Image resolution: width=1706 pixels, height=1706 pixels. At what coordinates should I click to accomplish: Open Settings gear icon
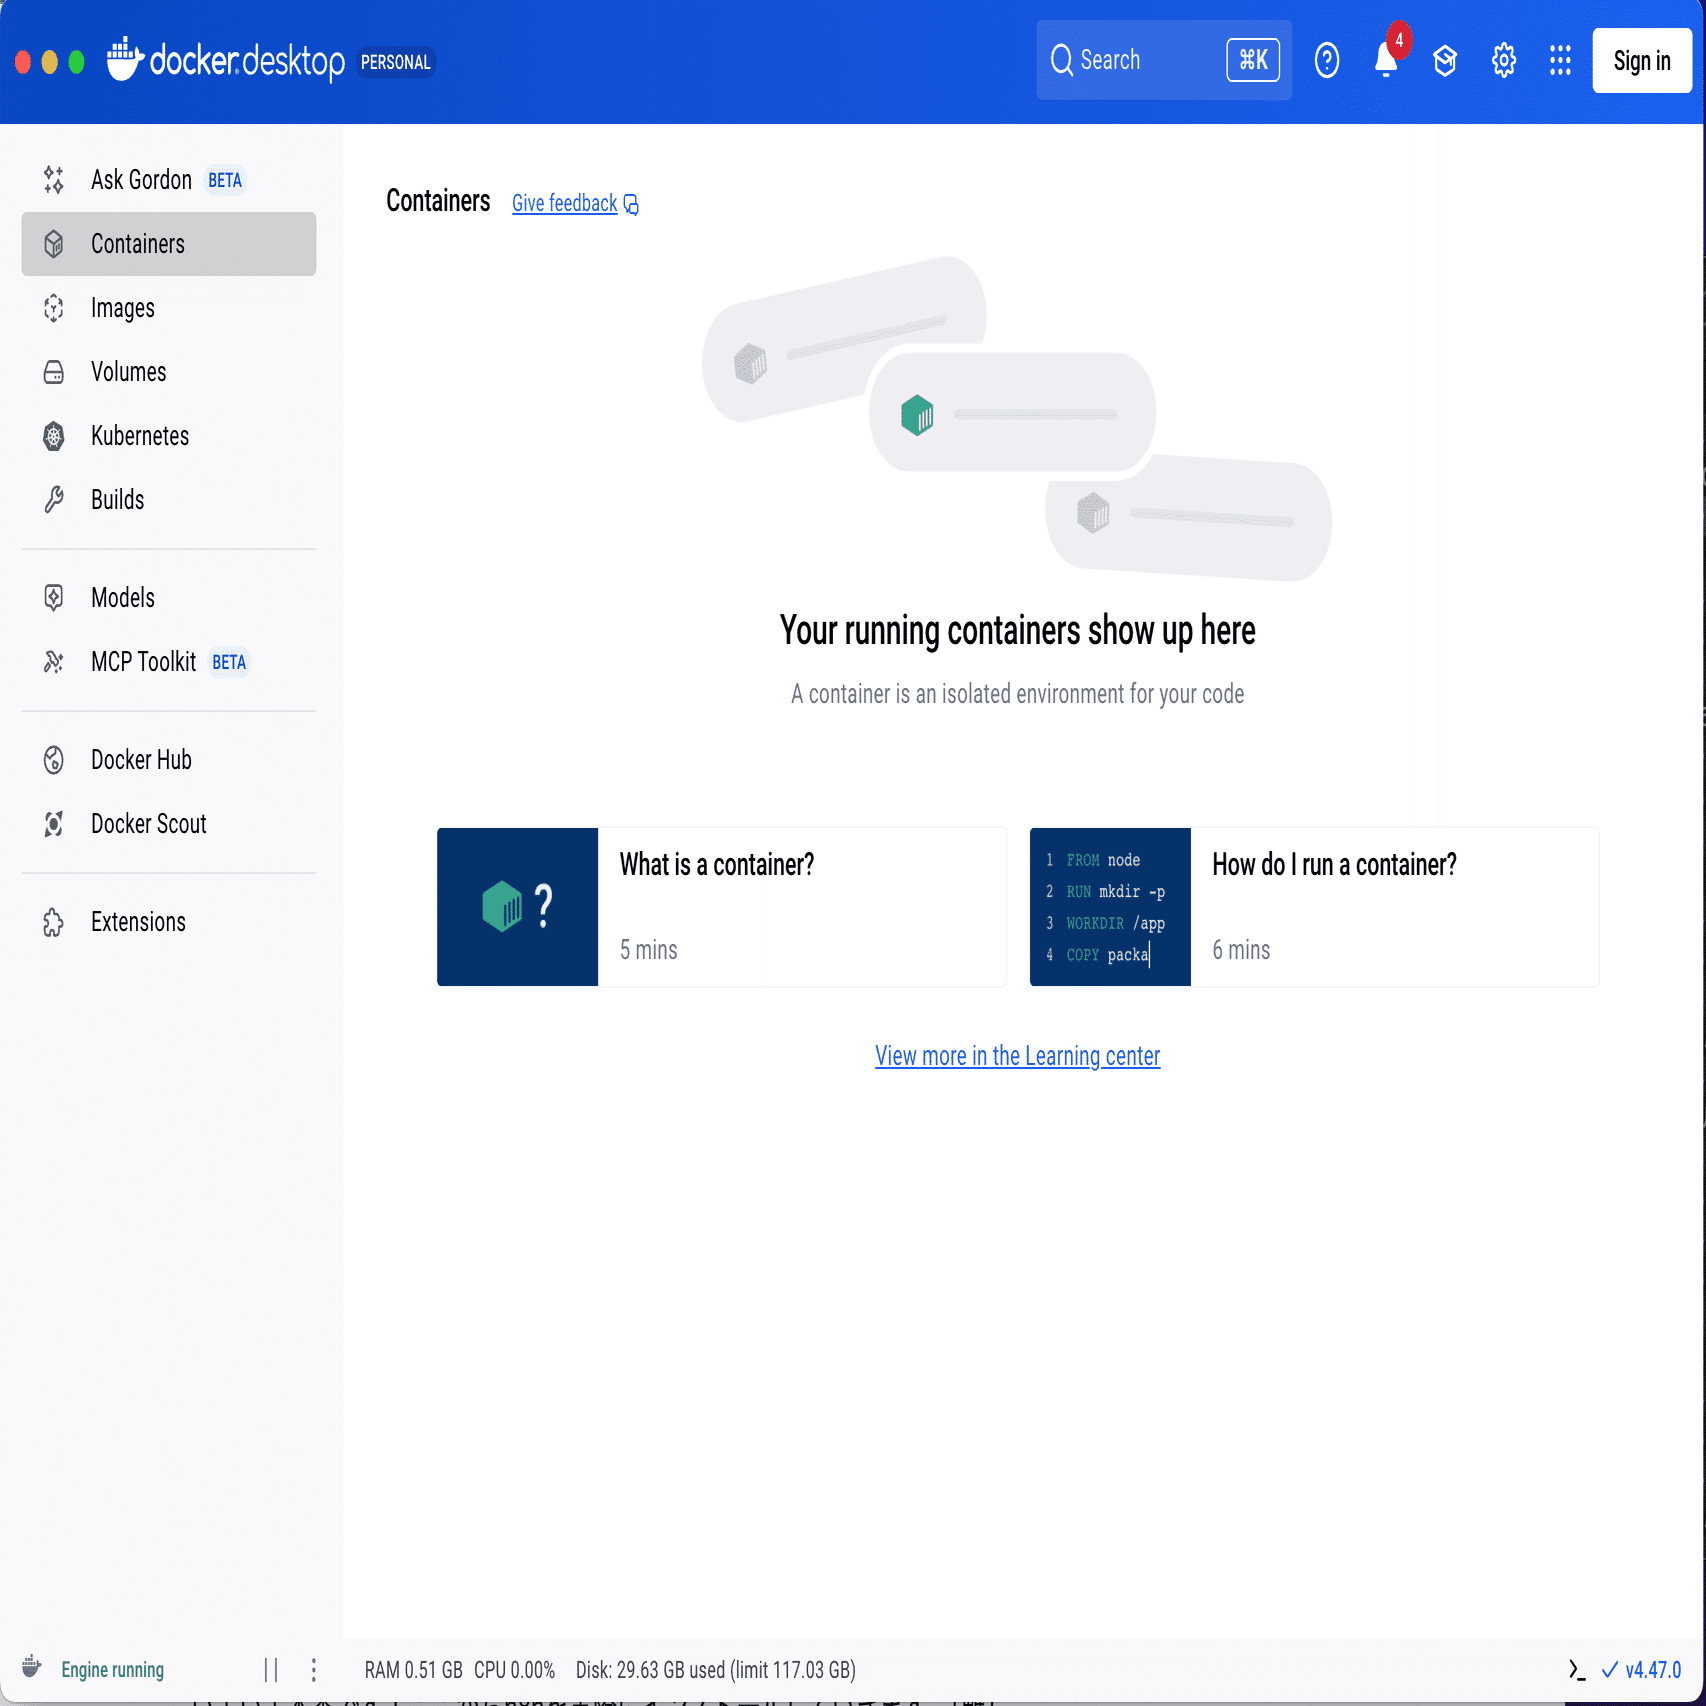(1504, 61)
